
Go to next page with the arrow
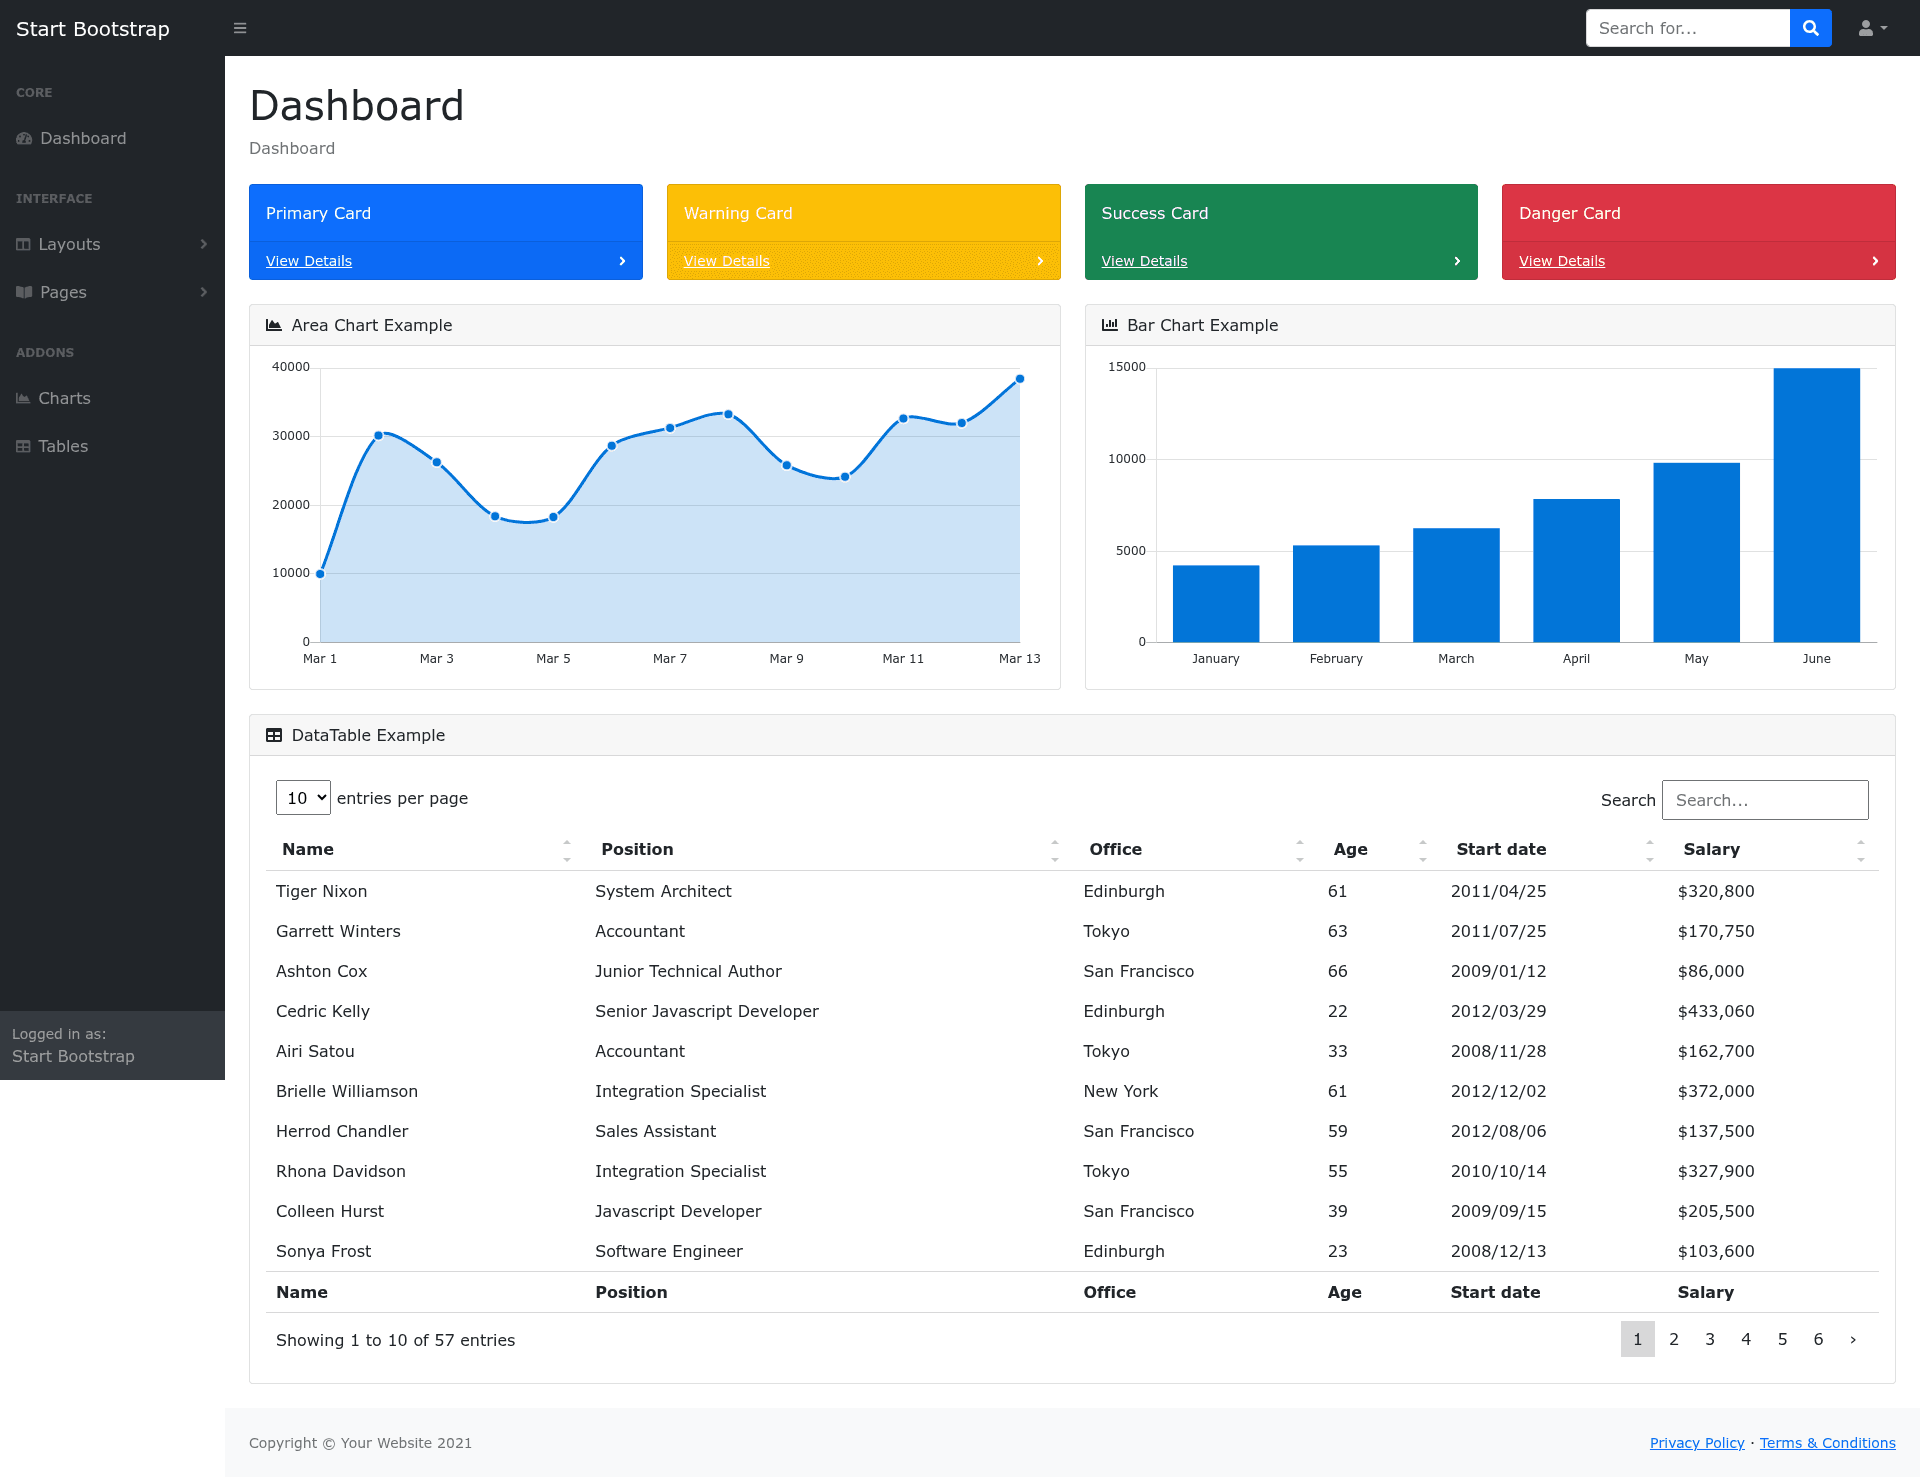tap(1853, 1339)
